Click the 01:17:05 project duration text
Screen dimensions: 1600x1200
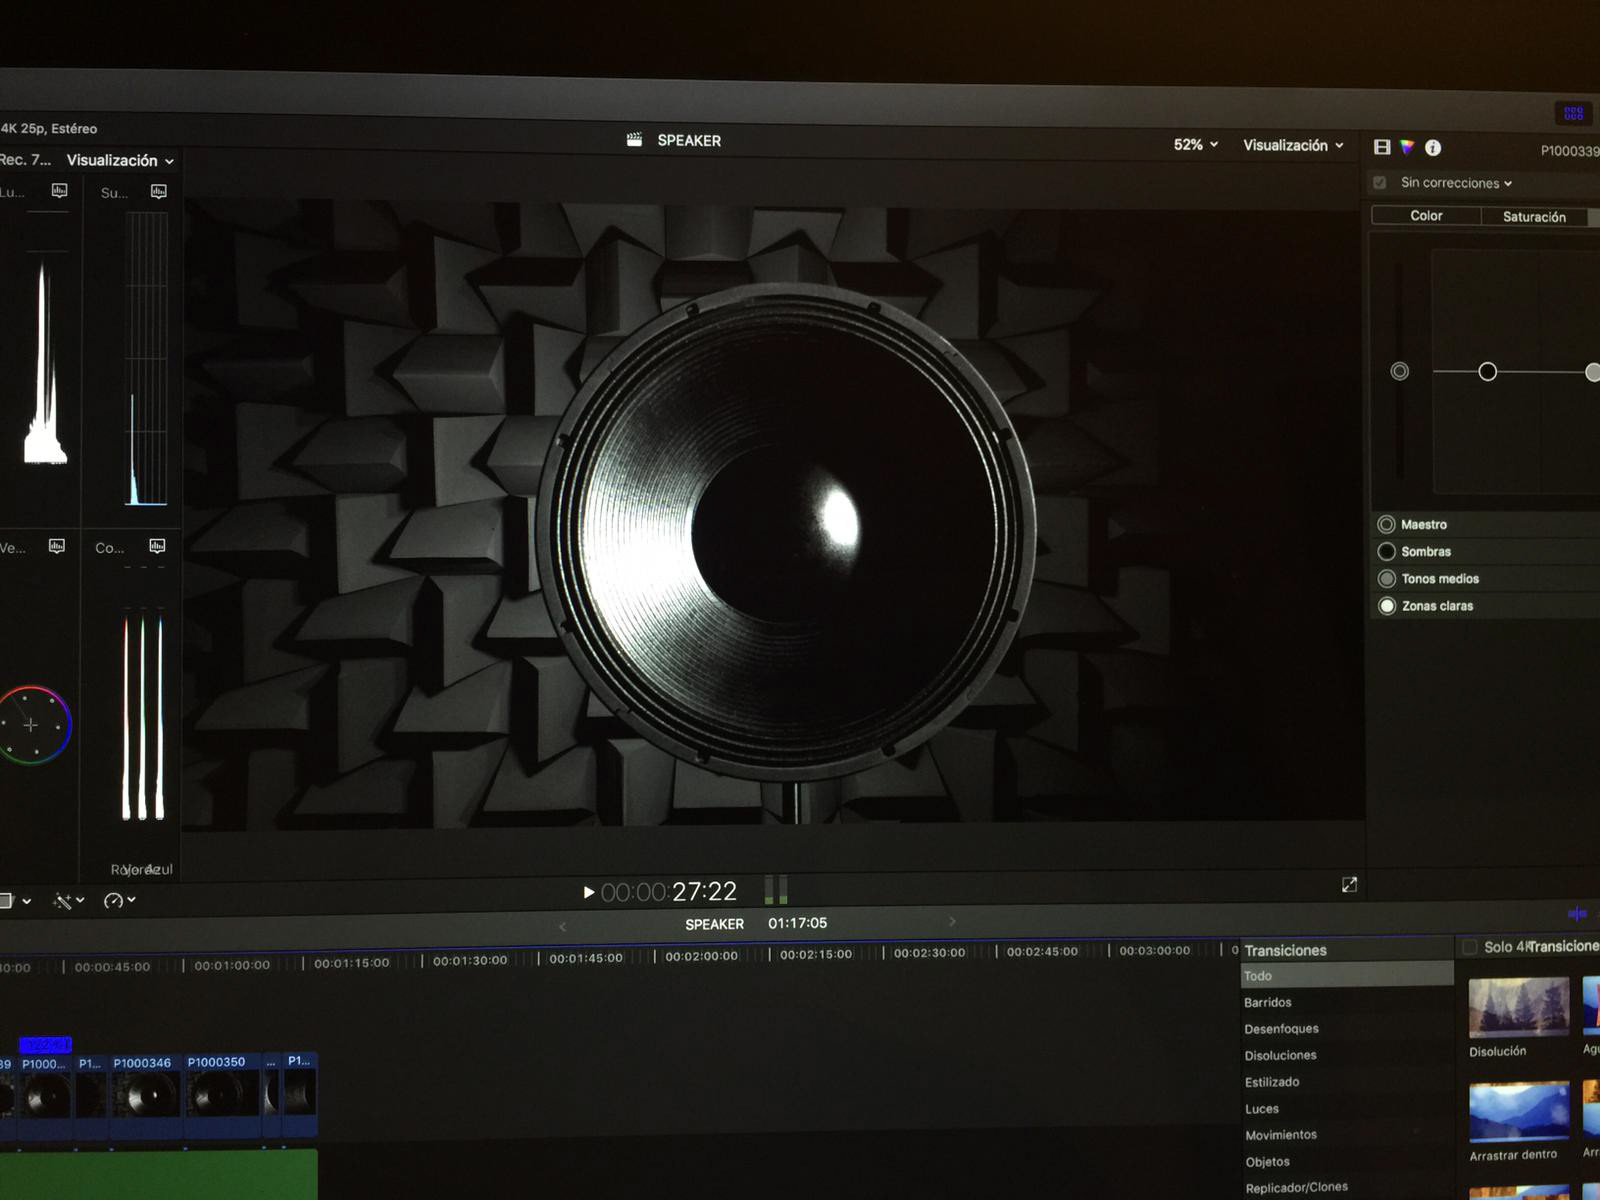click(797, 923)
